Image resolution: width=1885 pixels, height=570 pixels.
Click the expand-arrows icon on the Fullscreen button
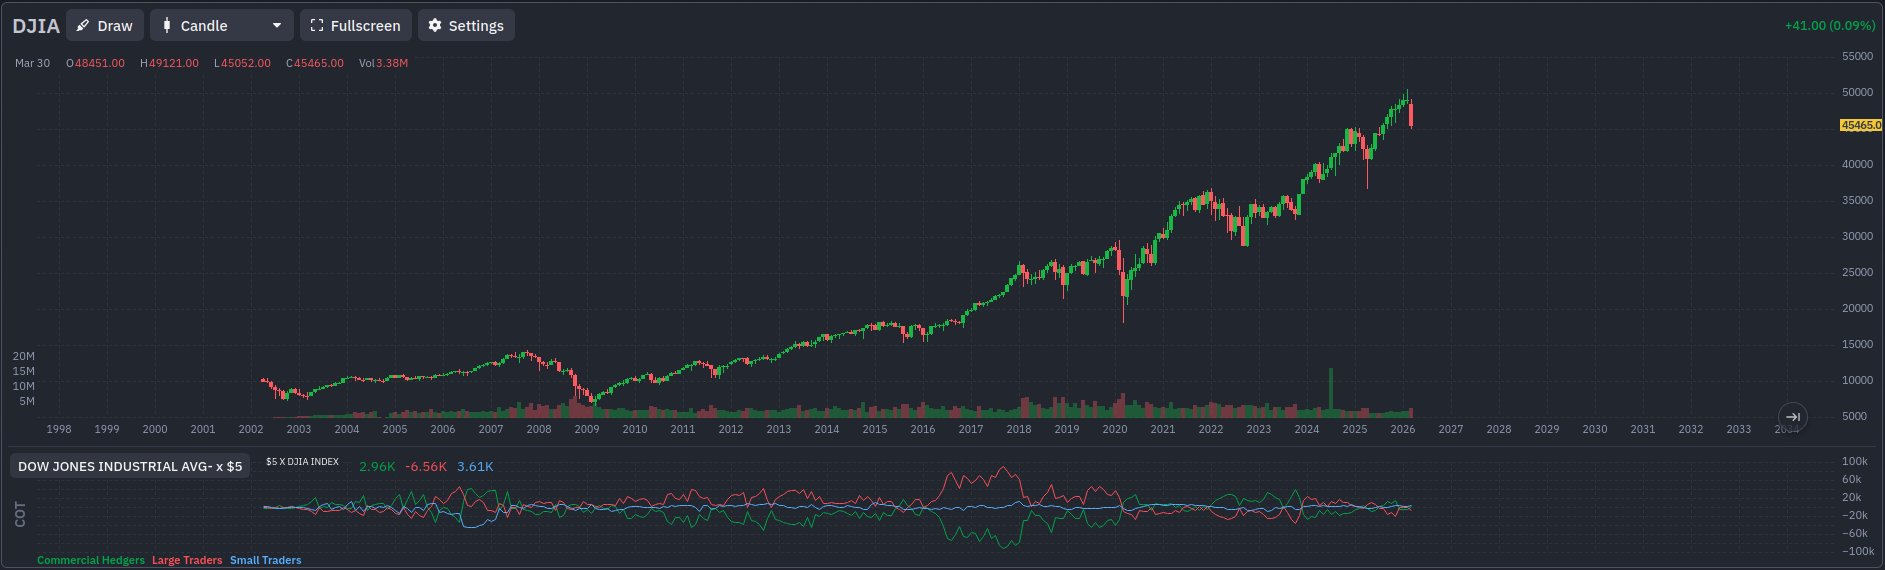click(317, 26)
